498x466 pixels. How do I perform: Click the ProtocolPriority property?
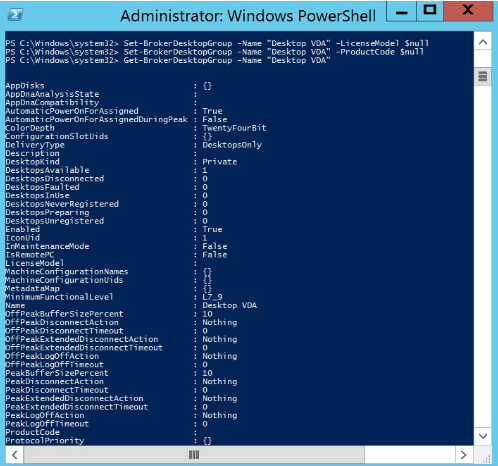(x=45, y=441)
